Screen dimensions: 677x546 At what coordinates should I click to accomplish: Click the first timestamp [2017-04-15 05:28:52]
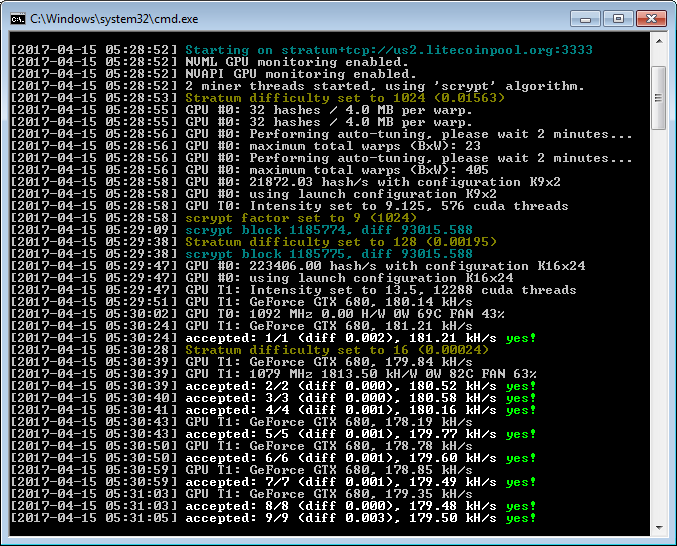(x=94, y=50)
